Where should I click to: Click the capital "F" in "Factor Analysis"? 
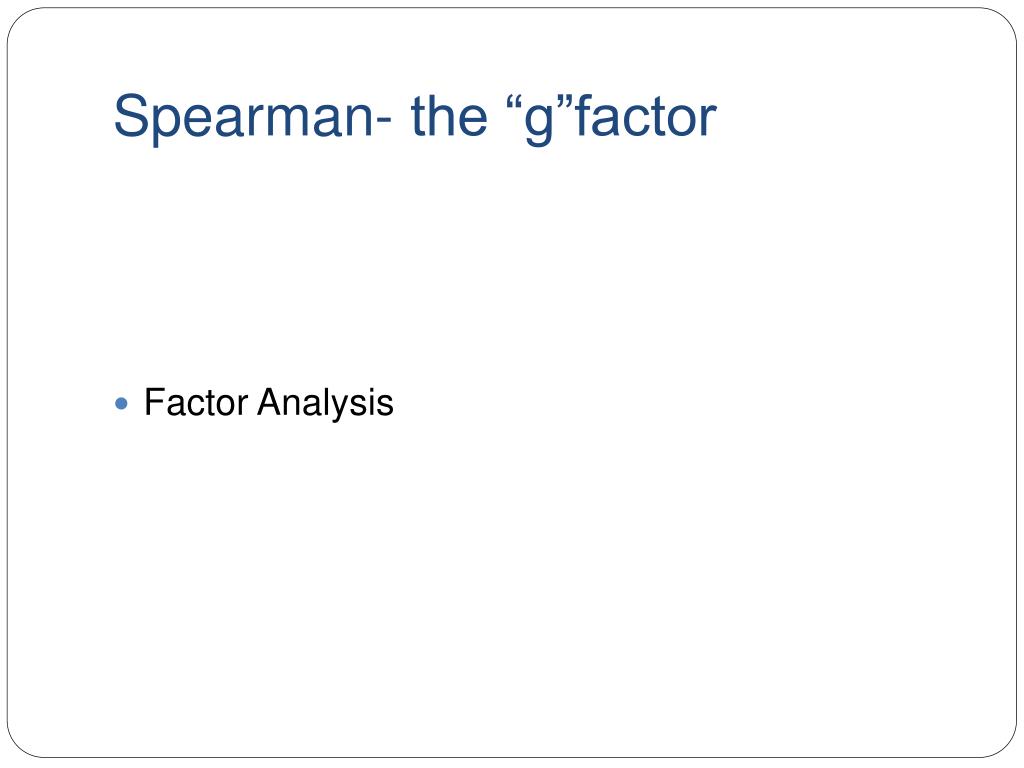coord(155,402)
